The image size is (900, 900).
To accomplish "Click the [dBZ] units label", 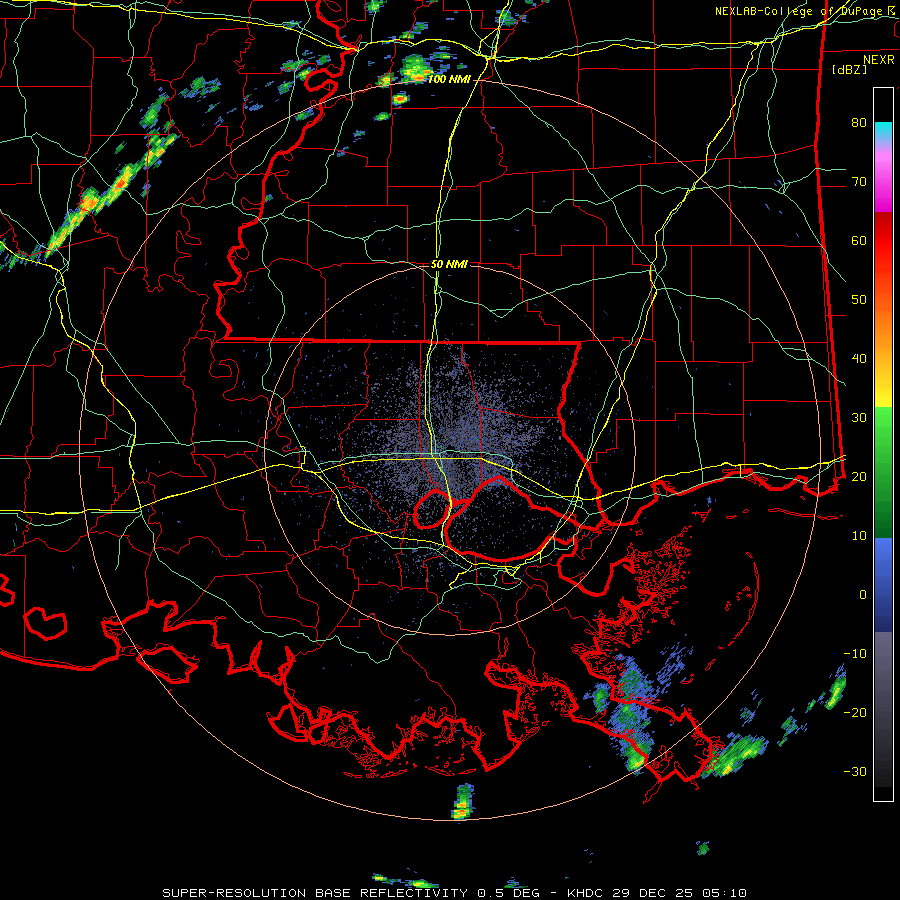I will point(849,69).
